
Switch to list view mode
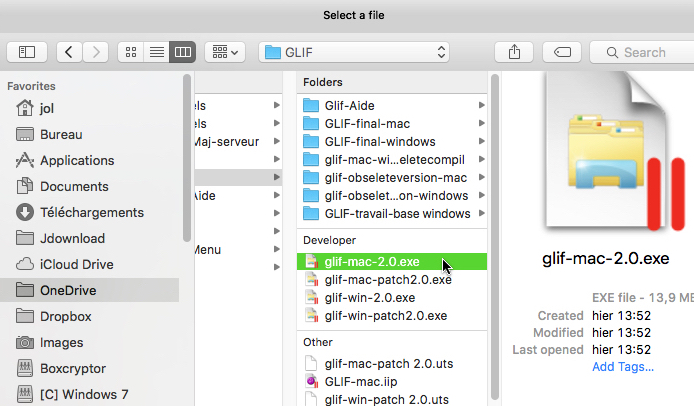[156, 52]
